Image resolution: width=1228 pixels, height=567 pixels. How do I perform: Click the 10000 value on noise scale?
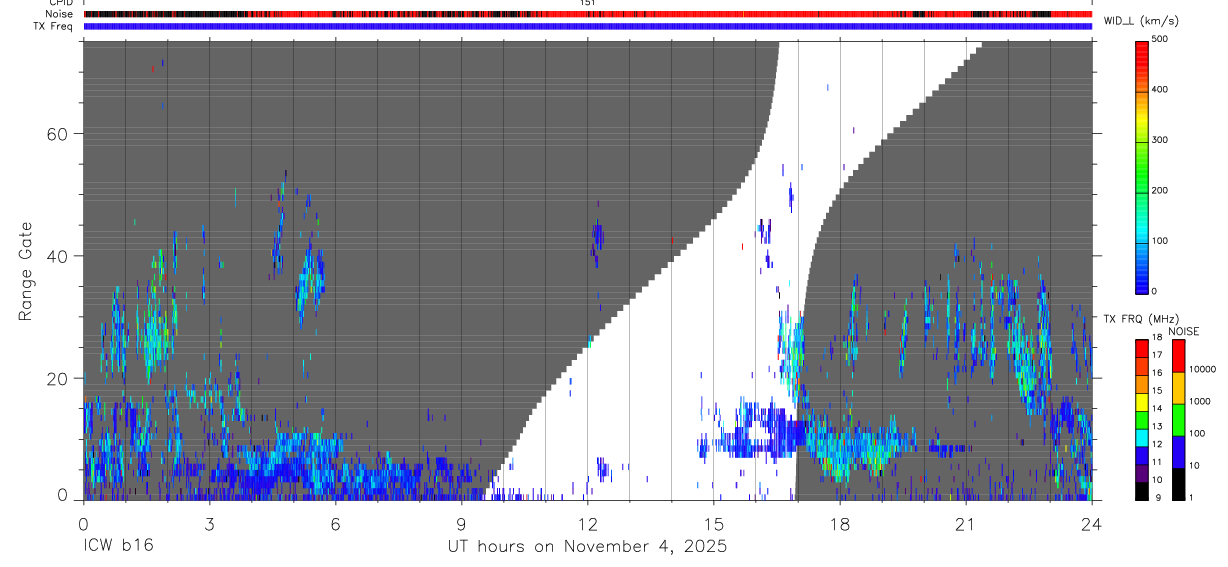pyautogui.click(x=1202, y=369)
